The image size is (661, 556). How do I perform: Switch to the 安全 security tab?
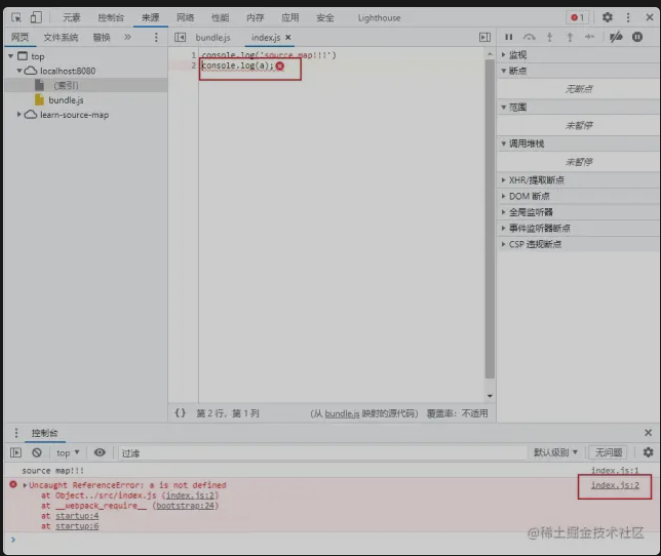[x=325, y=18]
